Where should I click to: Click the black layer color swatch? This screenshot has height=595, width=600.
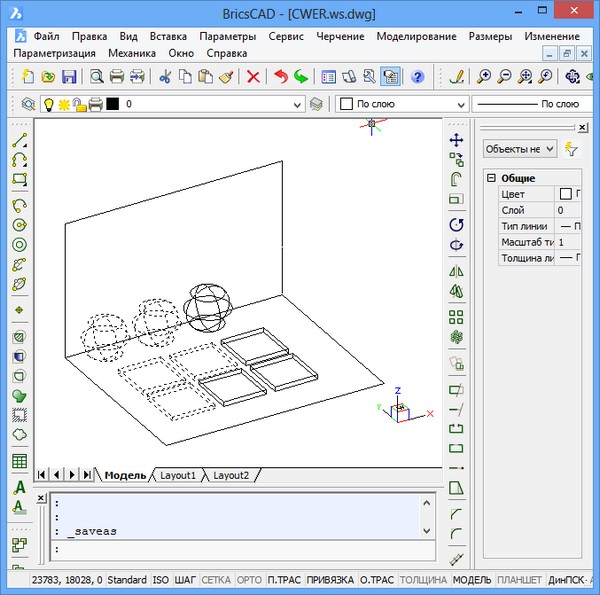pos(113,104)
